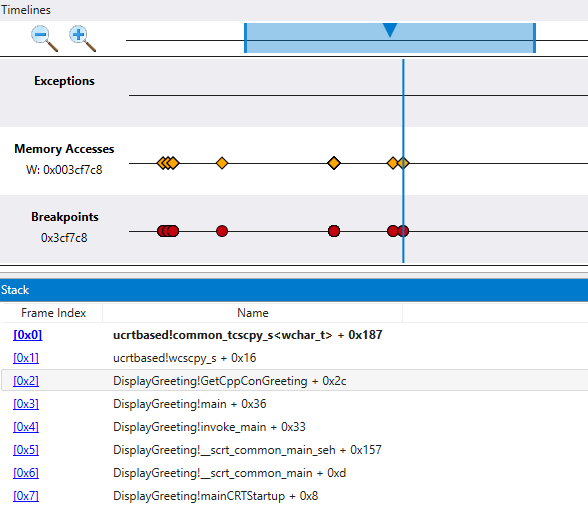This screenshot has width=588, height=507.
Task: Open stack frame link [0x5]
Action: [x=26, y=450]
